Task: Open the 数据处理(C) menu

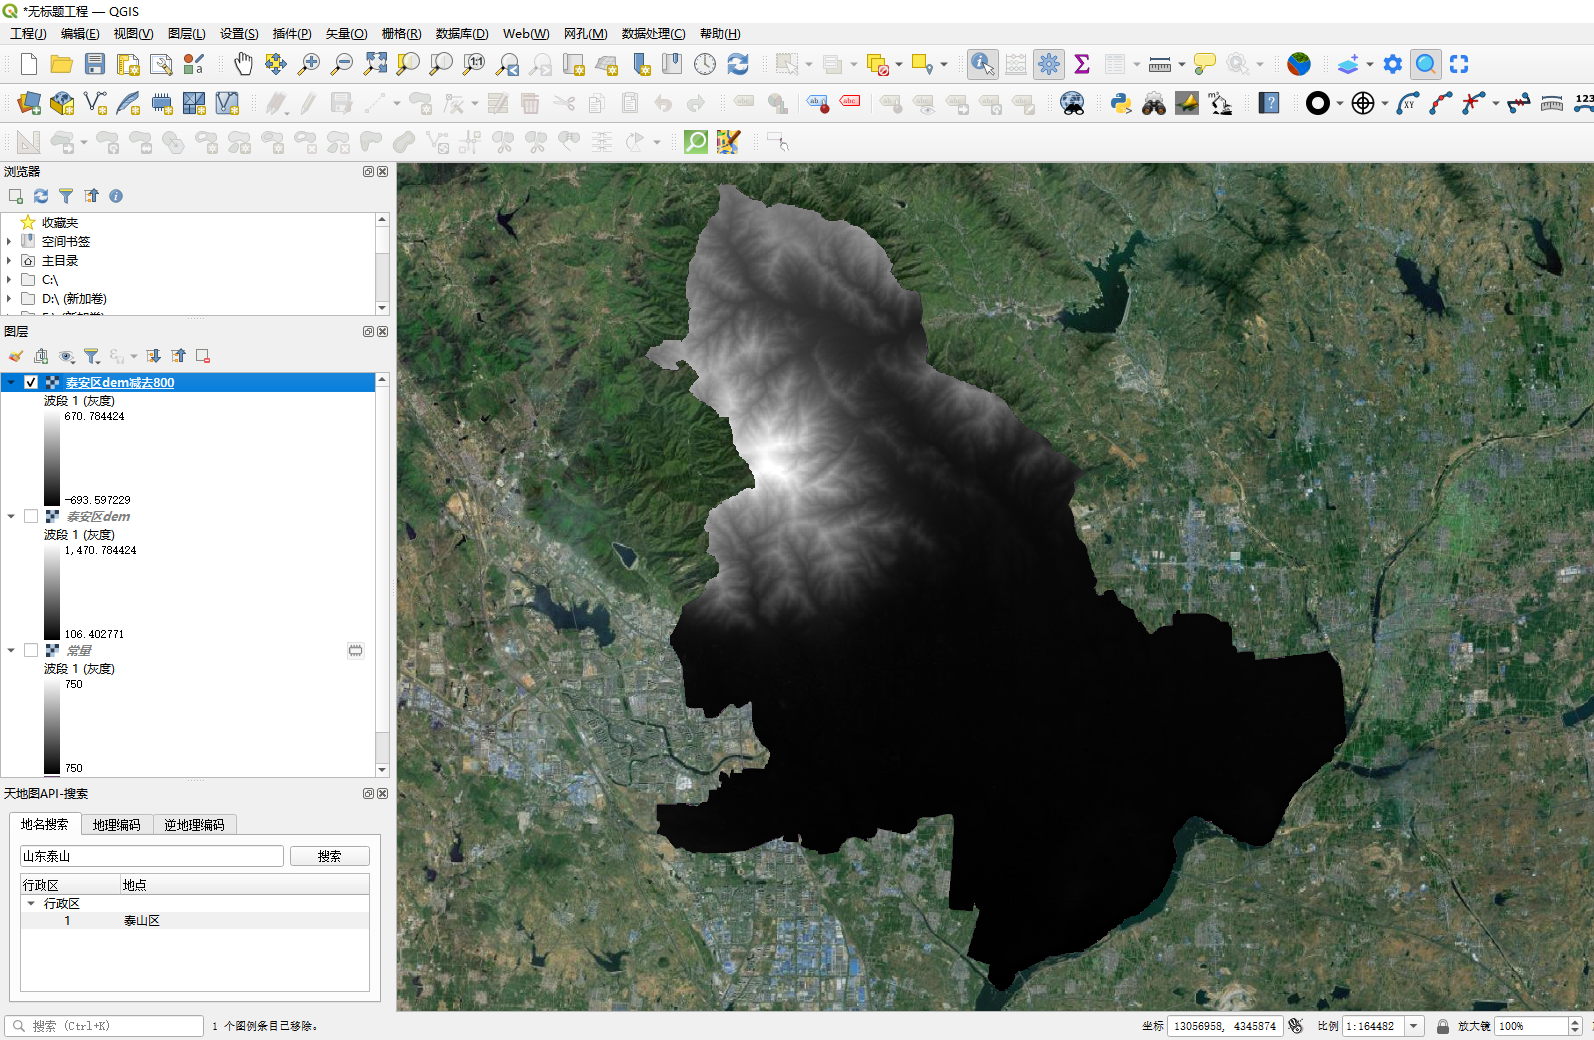Action: [653, 33]
